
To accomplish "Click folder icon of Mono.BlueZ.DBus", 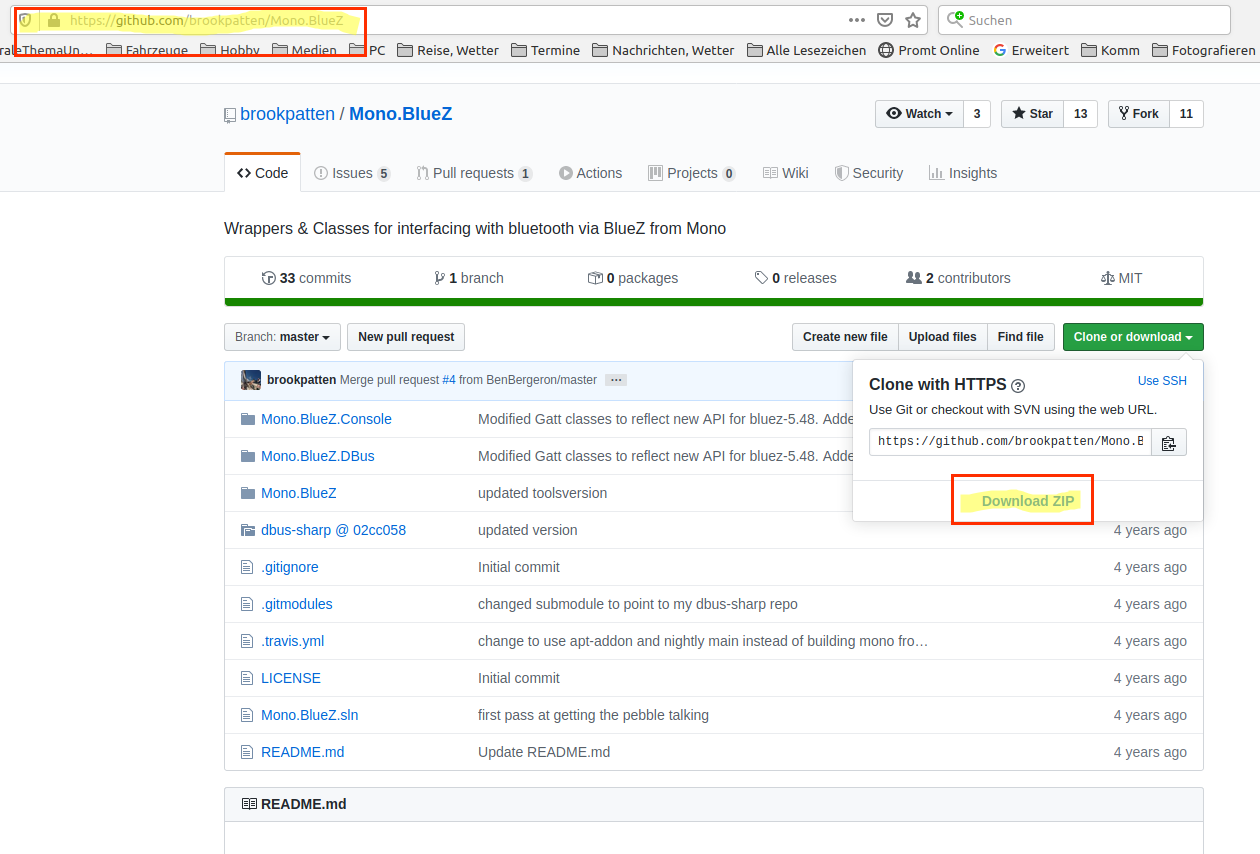I will [248, 456].
